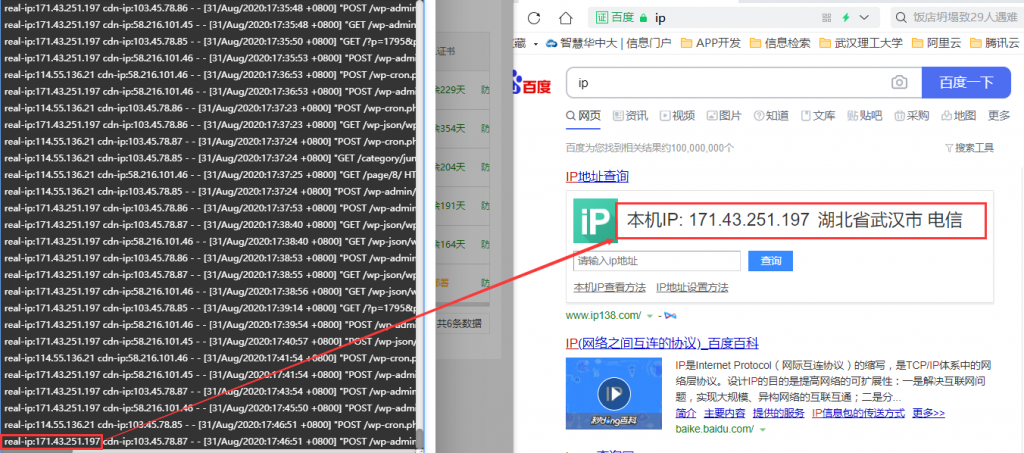
Task: Click the 354天 cell in background table
Action: pyautogui.click(x=451, y=129)
